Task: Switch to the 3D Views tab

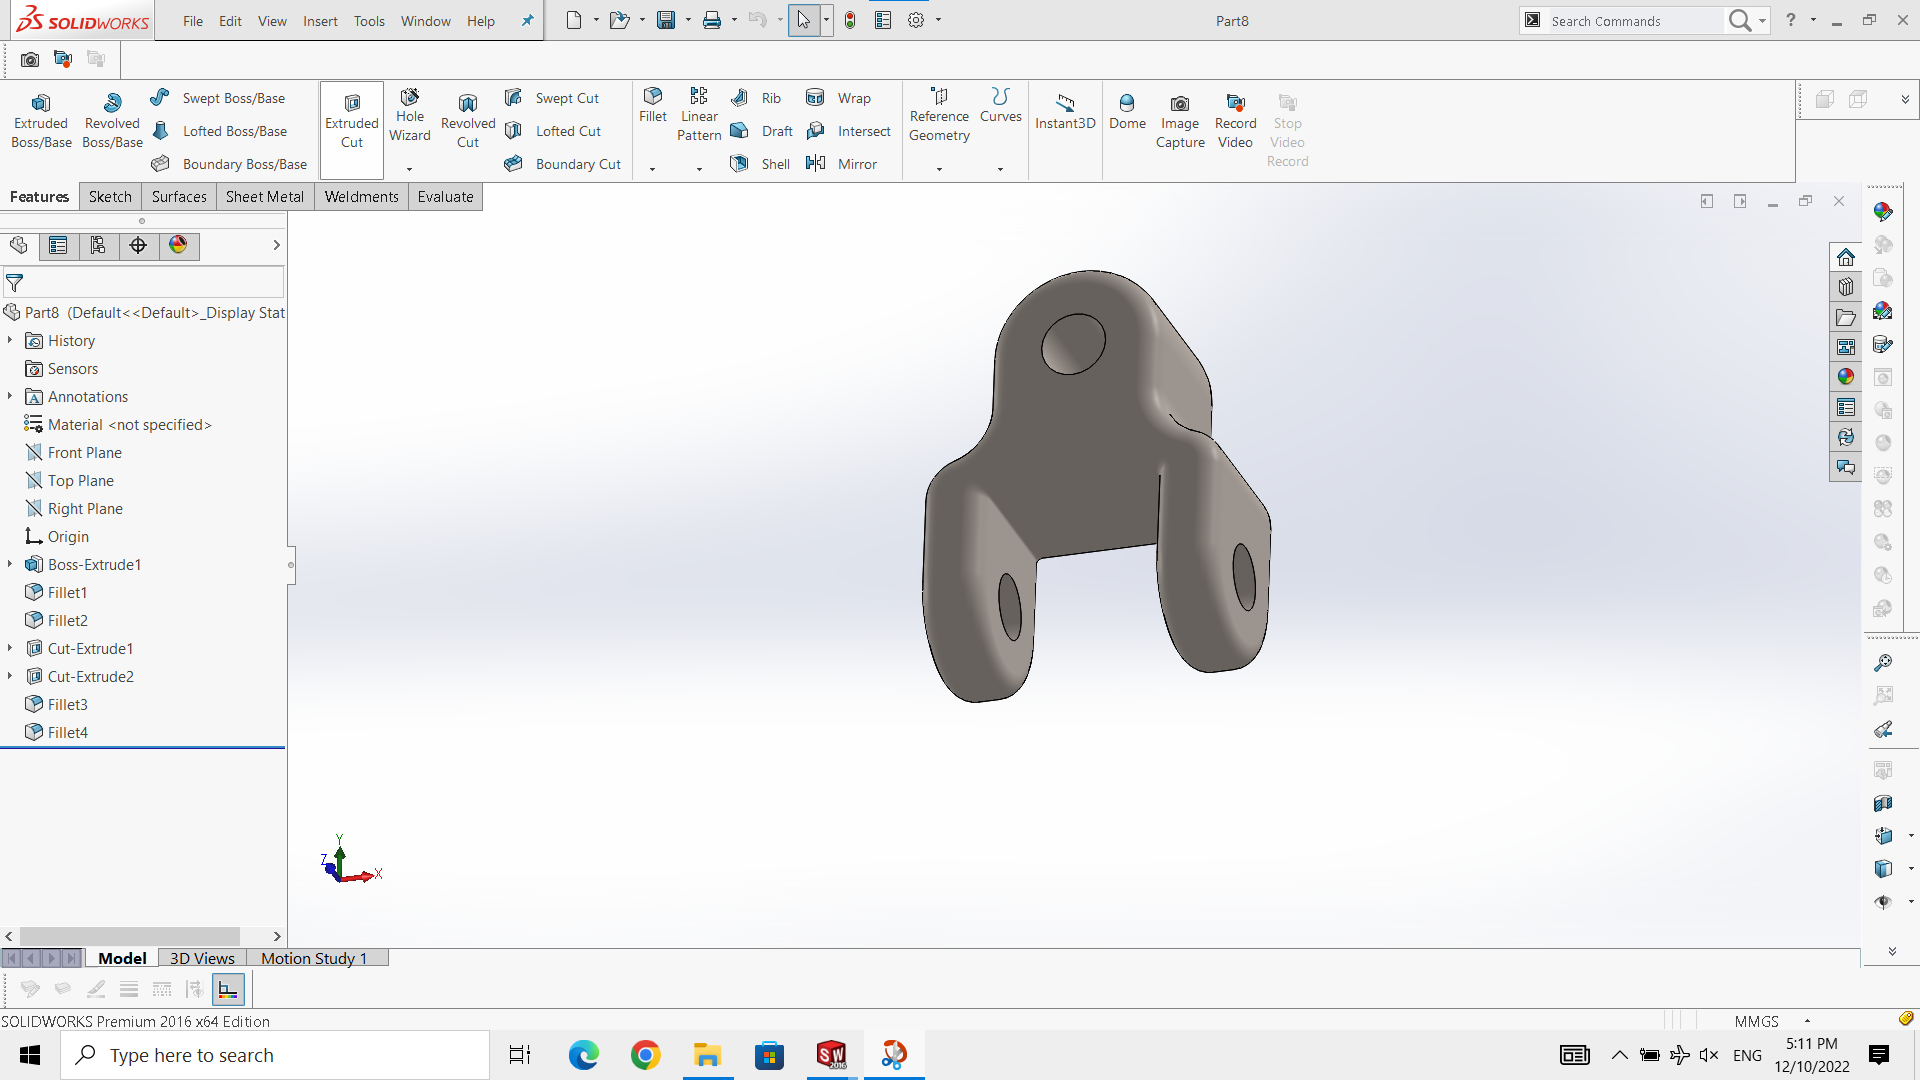Action: click(x=202, y=958)
